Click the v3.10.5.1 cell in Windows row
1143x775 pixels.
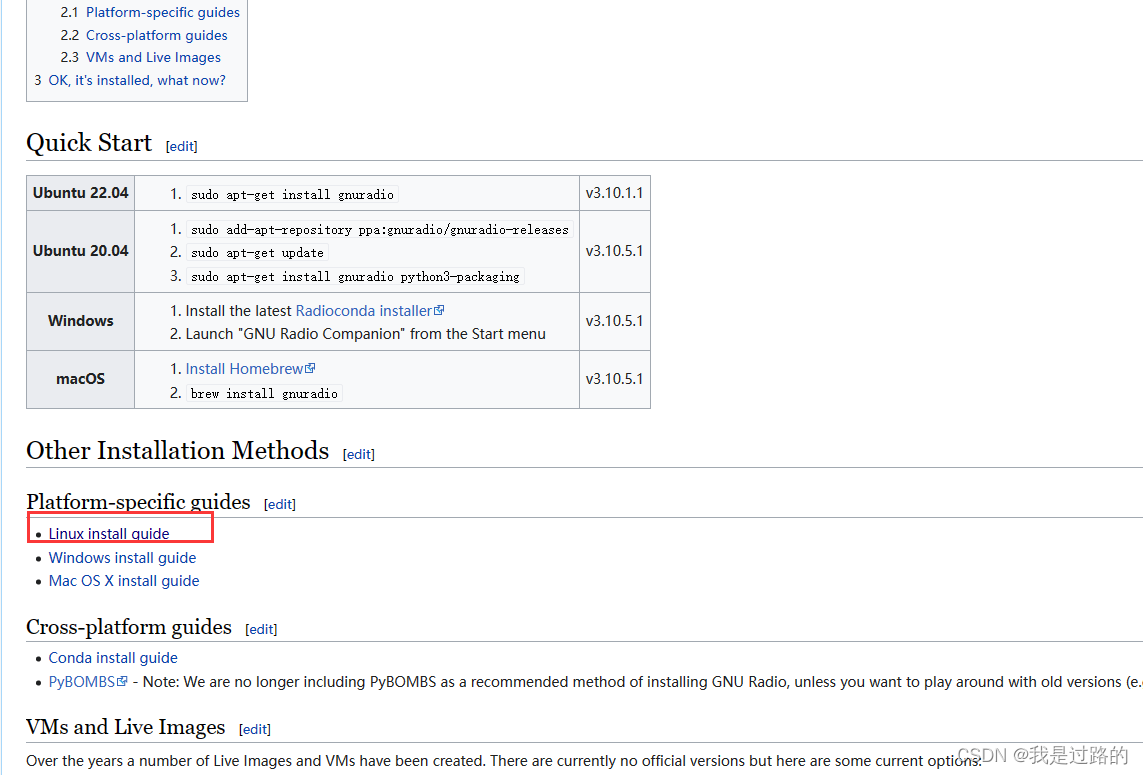tap(615, 322)
